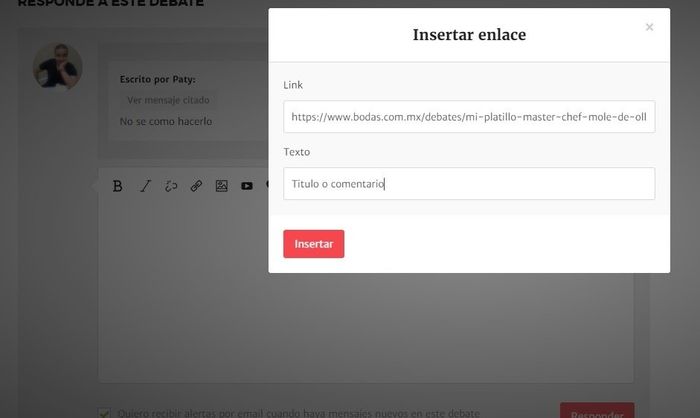
Task: Click the Insertar enlace dialog title
Action: tap(469, 35)
